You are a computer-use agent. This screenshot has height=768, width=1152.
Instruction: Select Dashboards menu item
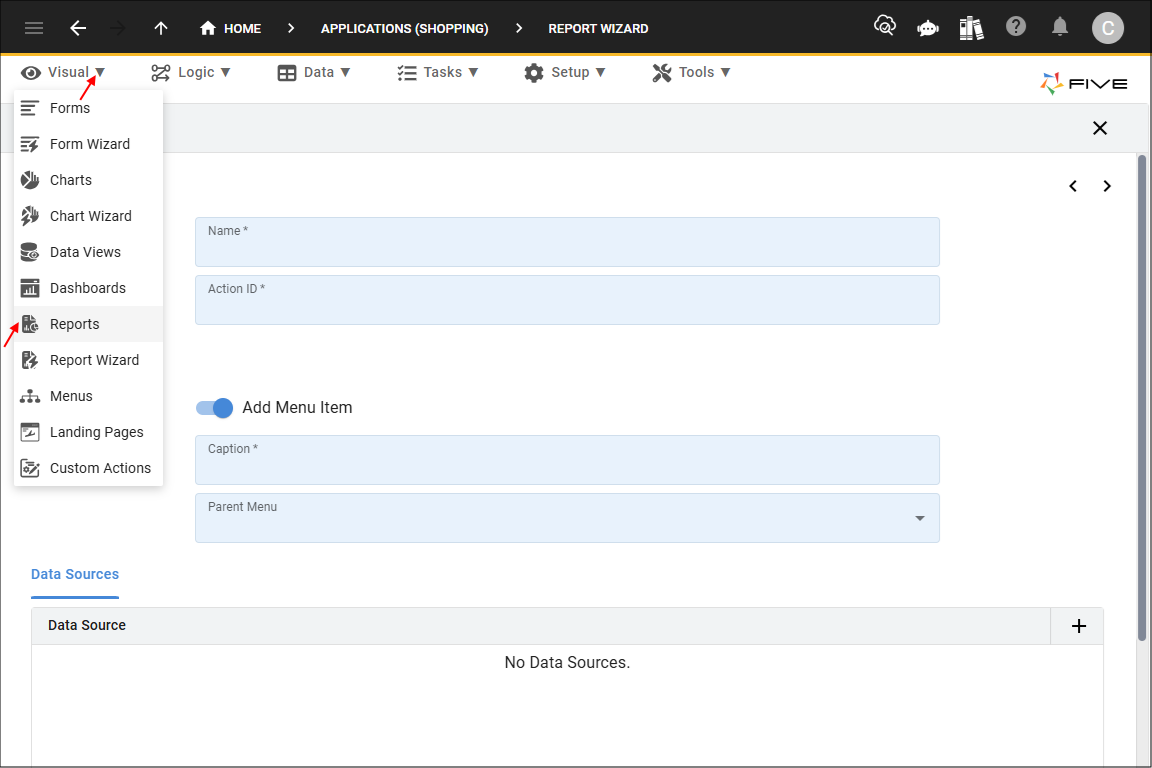pos(88,288)
